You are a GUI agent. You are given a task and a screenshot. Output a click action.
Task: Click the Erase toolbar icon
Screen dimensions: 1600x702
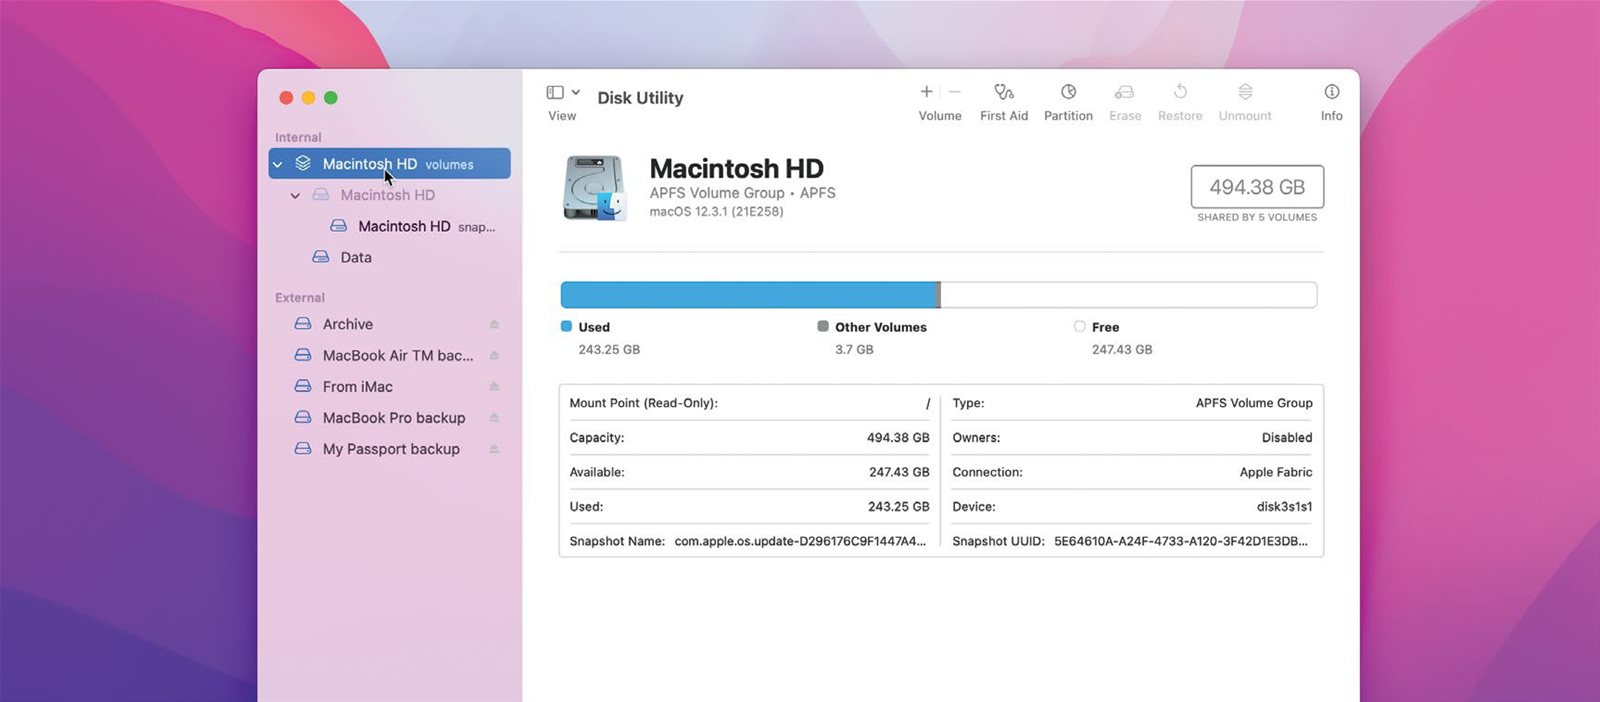click(1124, 92)
